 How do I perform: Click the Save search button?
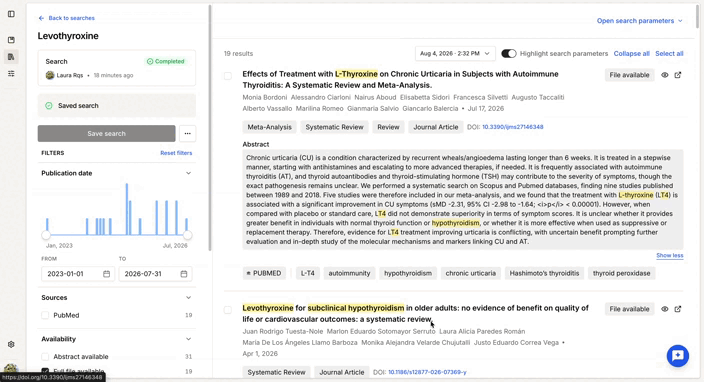(106, 133)
